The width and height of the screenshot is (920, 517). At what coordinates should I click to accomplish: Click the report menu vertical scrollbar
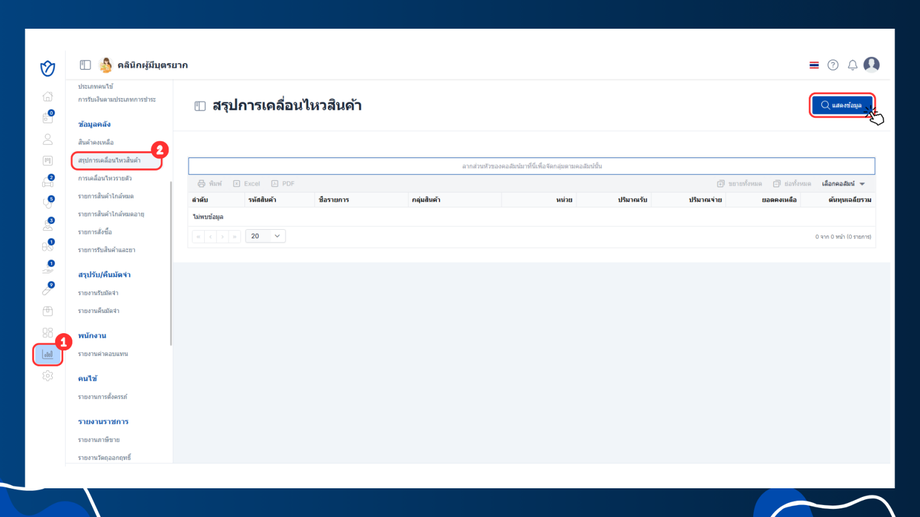coord(171,263)
